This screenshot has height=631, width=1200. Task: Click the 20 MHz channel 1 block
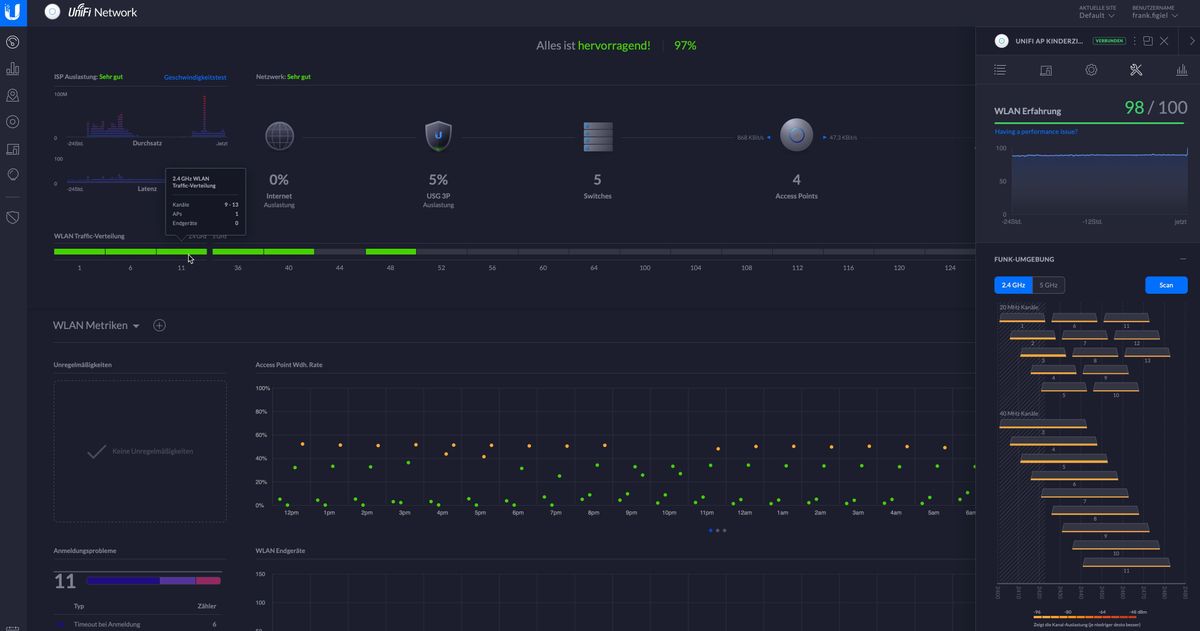coord(1022,318)
